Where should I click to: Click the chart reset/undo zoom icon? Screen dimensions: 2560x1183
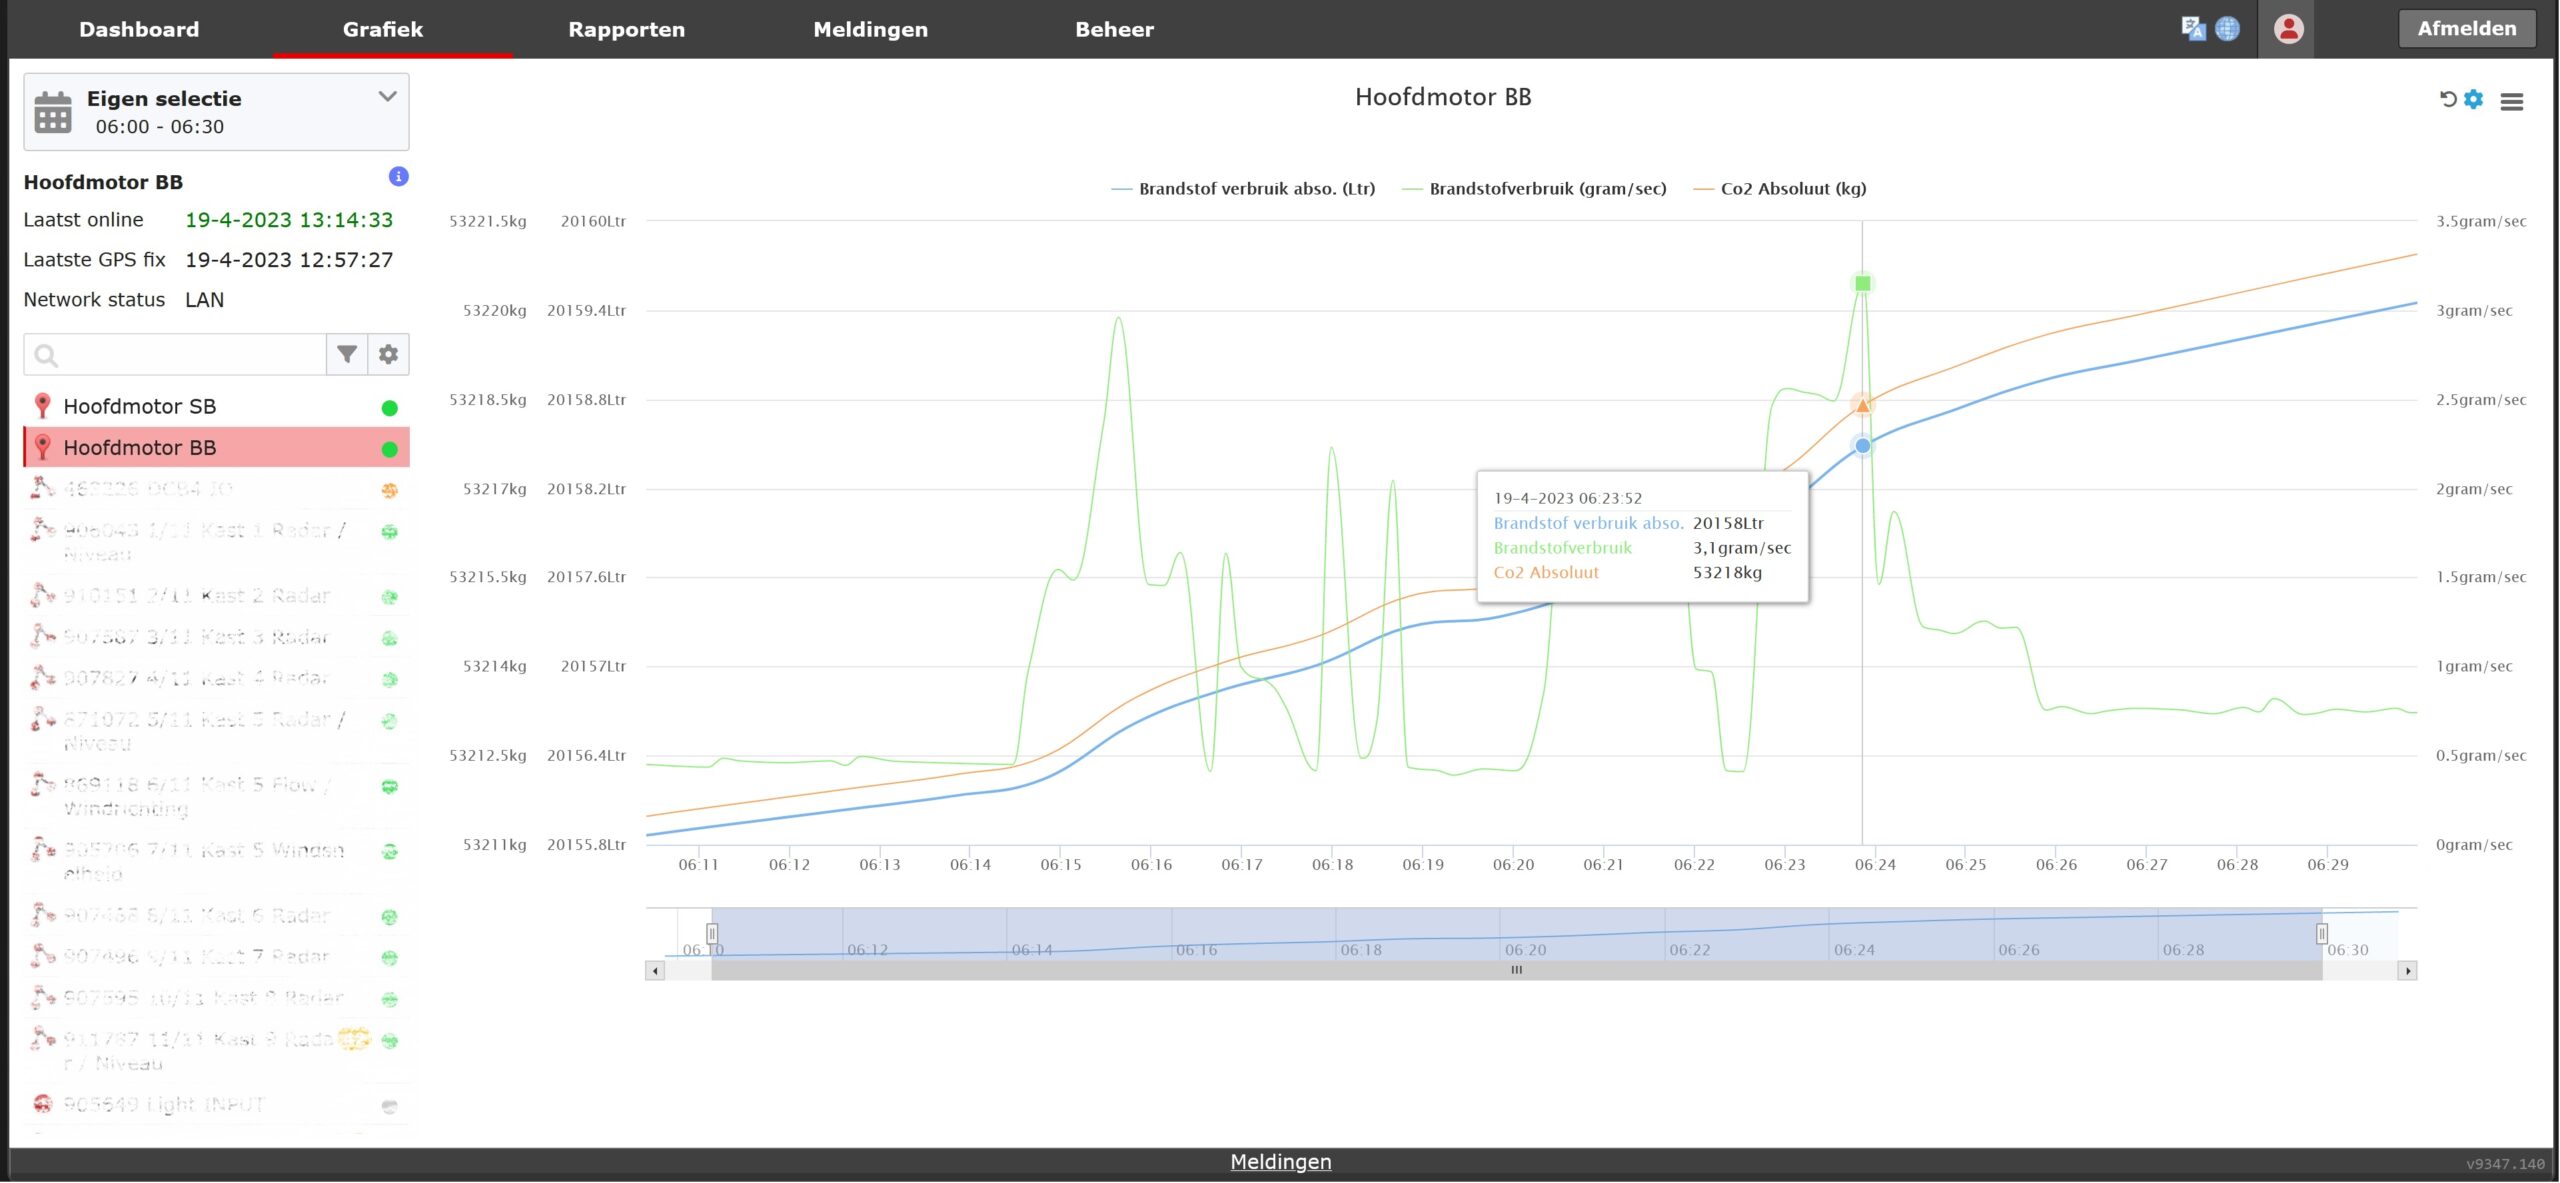[x=2448, y=99]
